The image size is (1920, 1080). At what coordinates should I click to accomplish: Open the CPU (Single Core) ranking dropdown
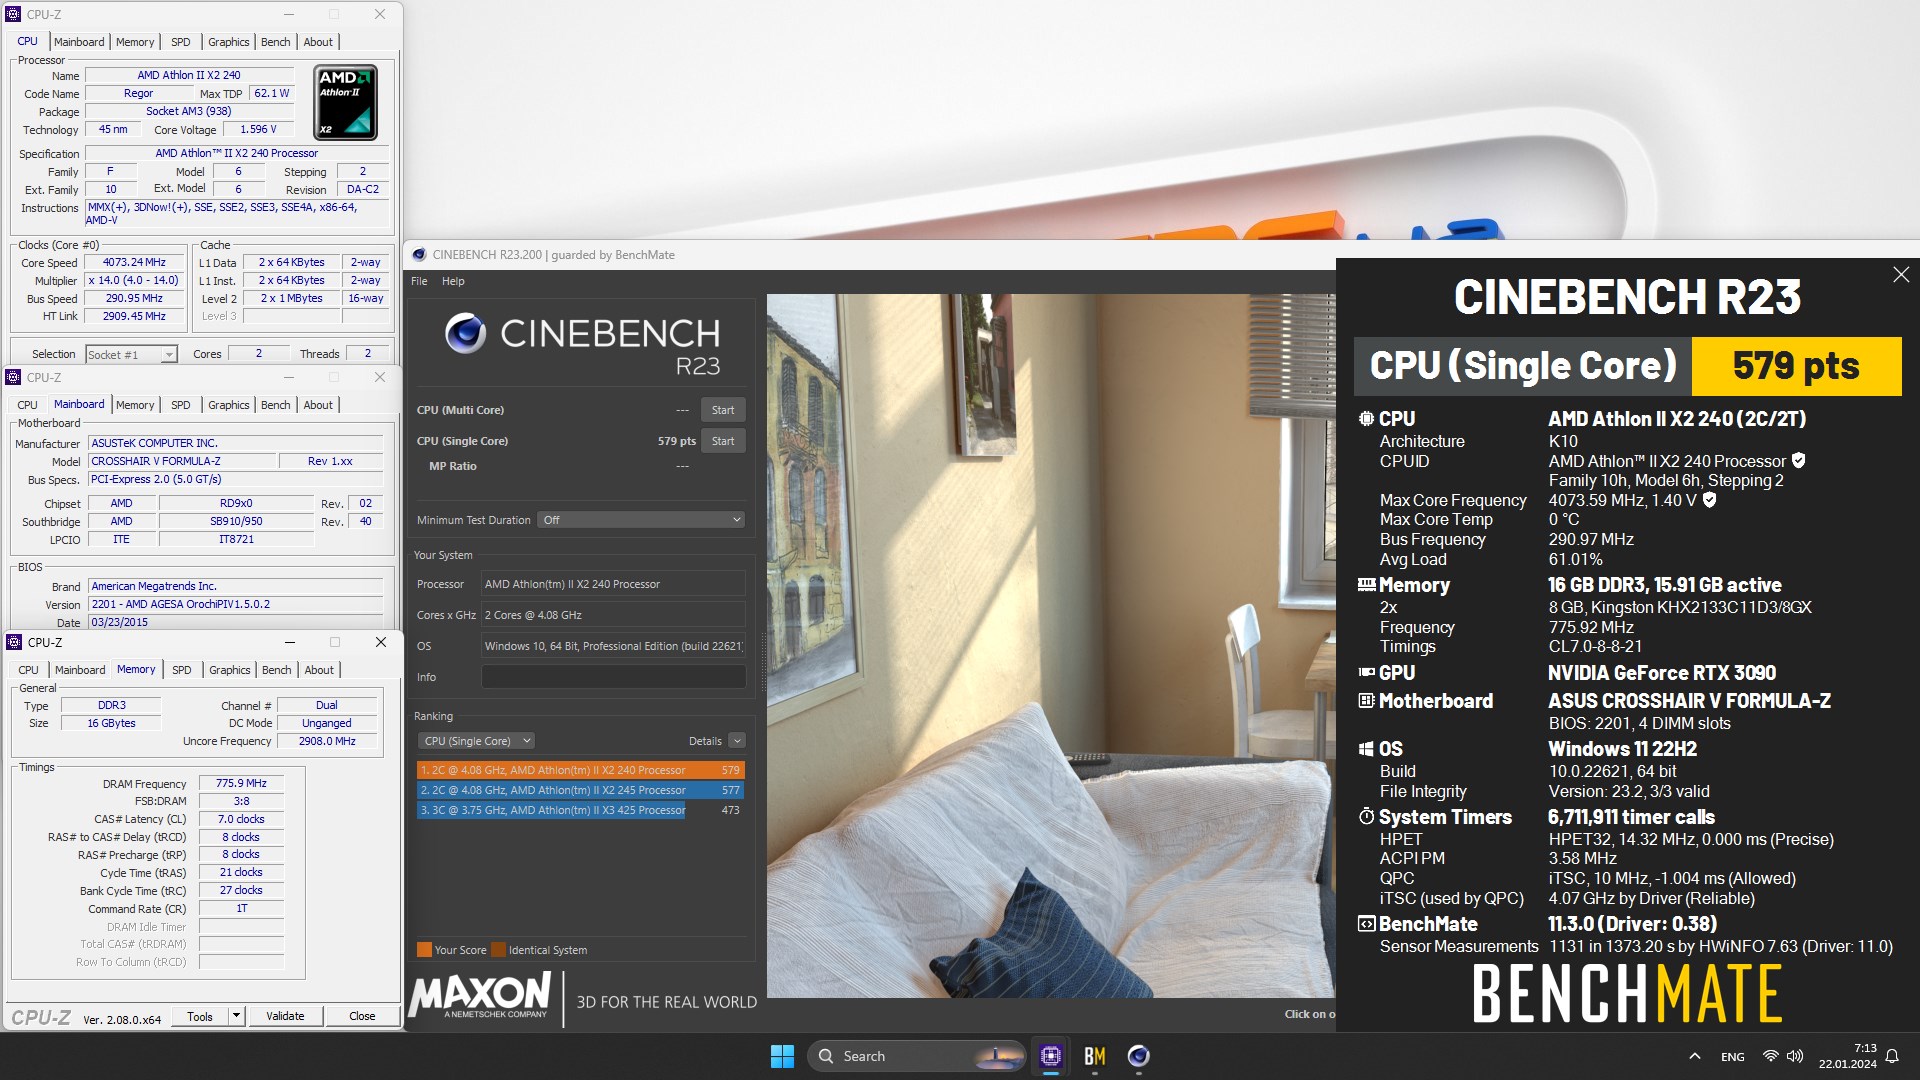pos(476,741)
